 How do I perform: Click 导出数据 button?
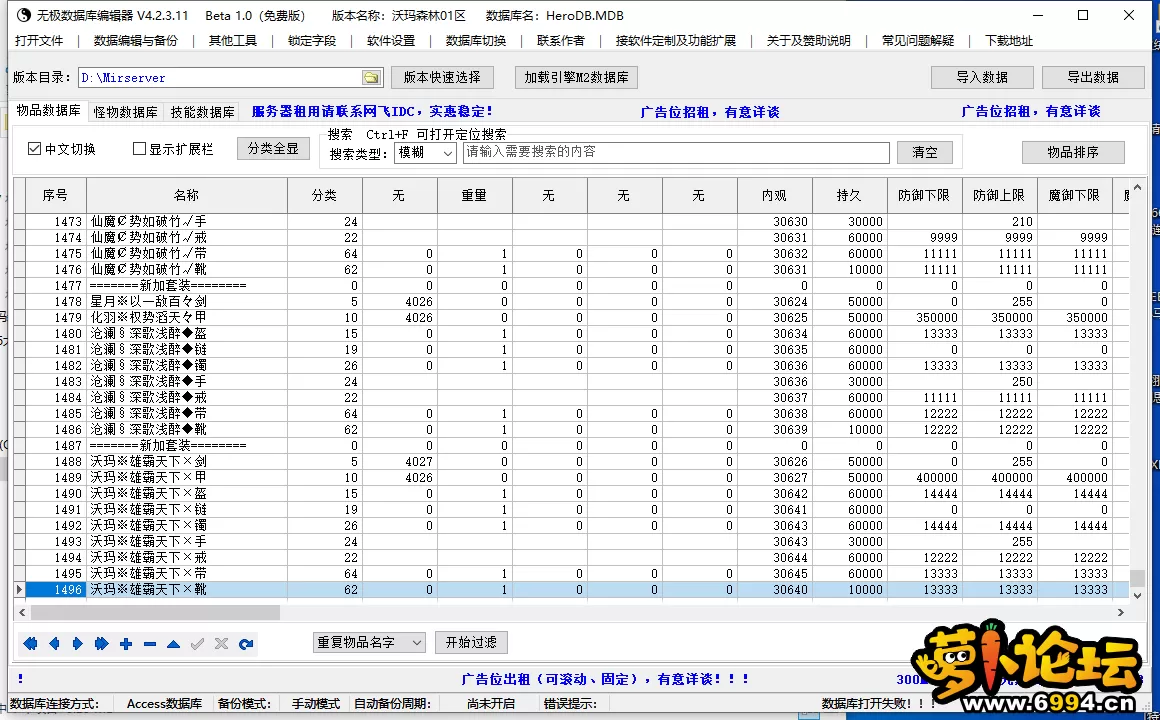click(1093, 77)
